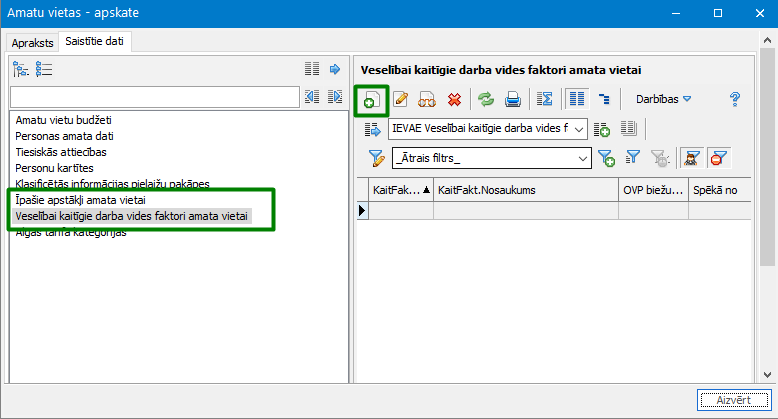Toggle the column table view icon
Image resolution: width=778 pixels, height=419 pixels.
coord(577,99)
